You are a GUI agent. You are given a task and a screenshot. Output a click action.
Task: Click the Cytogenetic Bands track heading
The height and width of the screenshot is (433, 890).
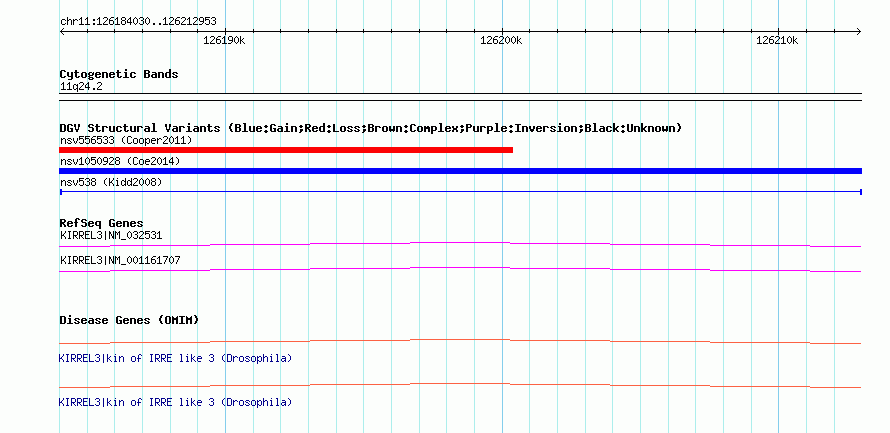point(119,74)
